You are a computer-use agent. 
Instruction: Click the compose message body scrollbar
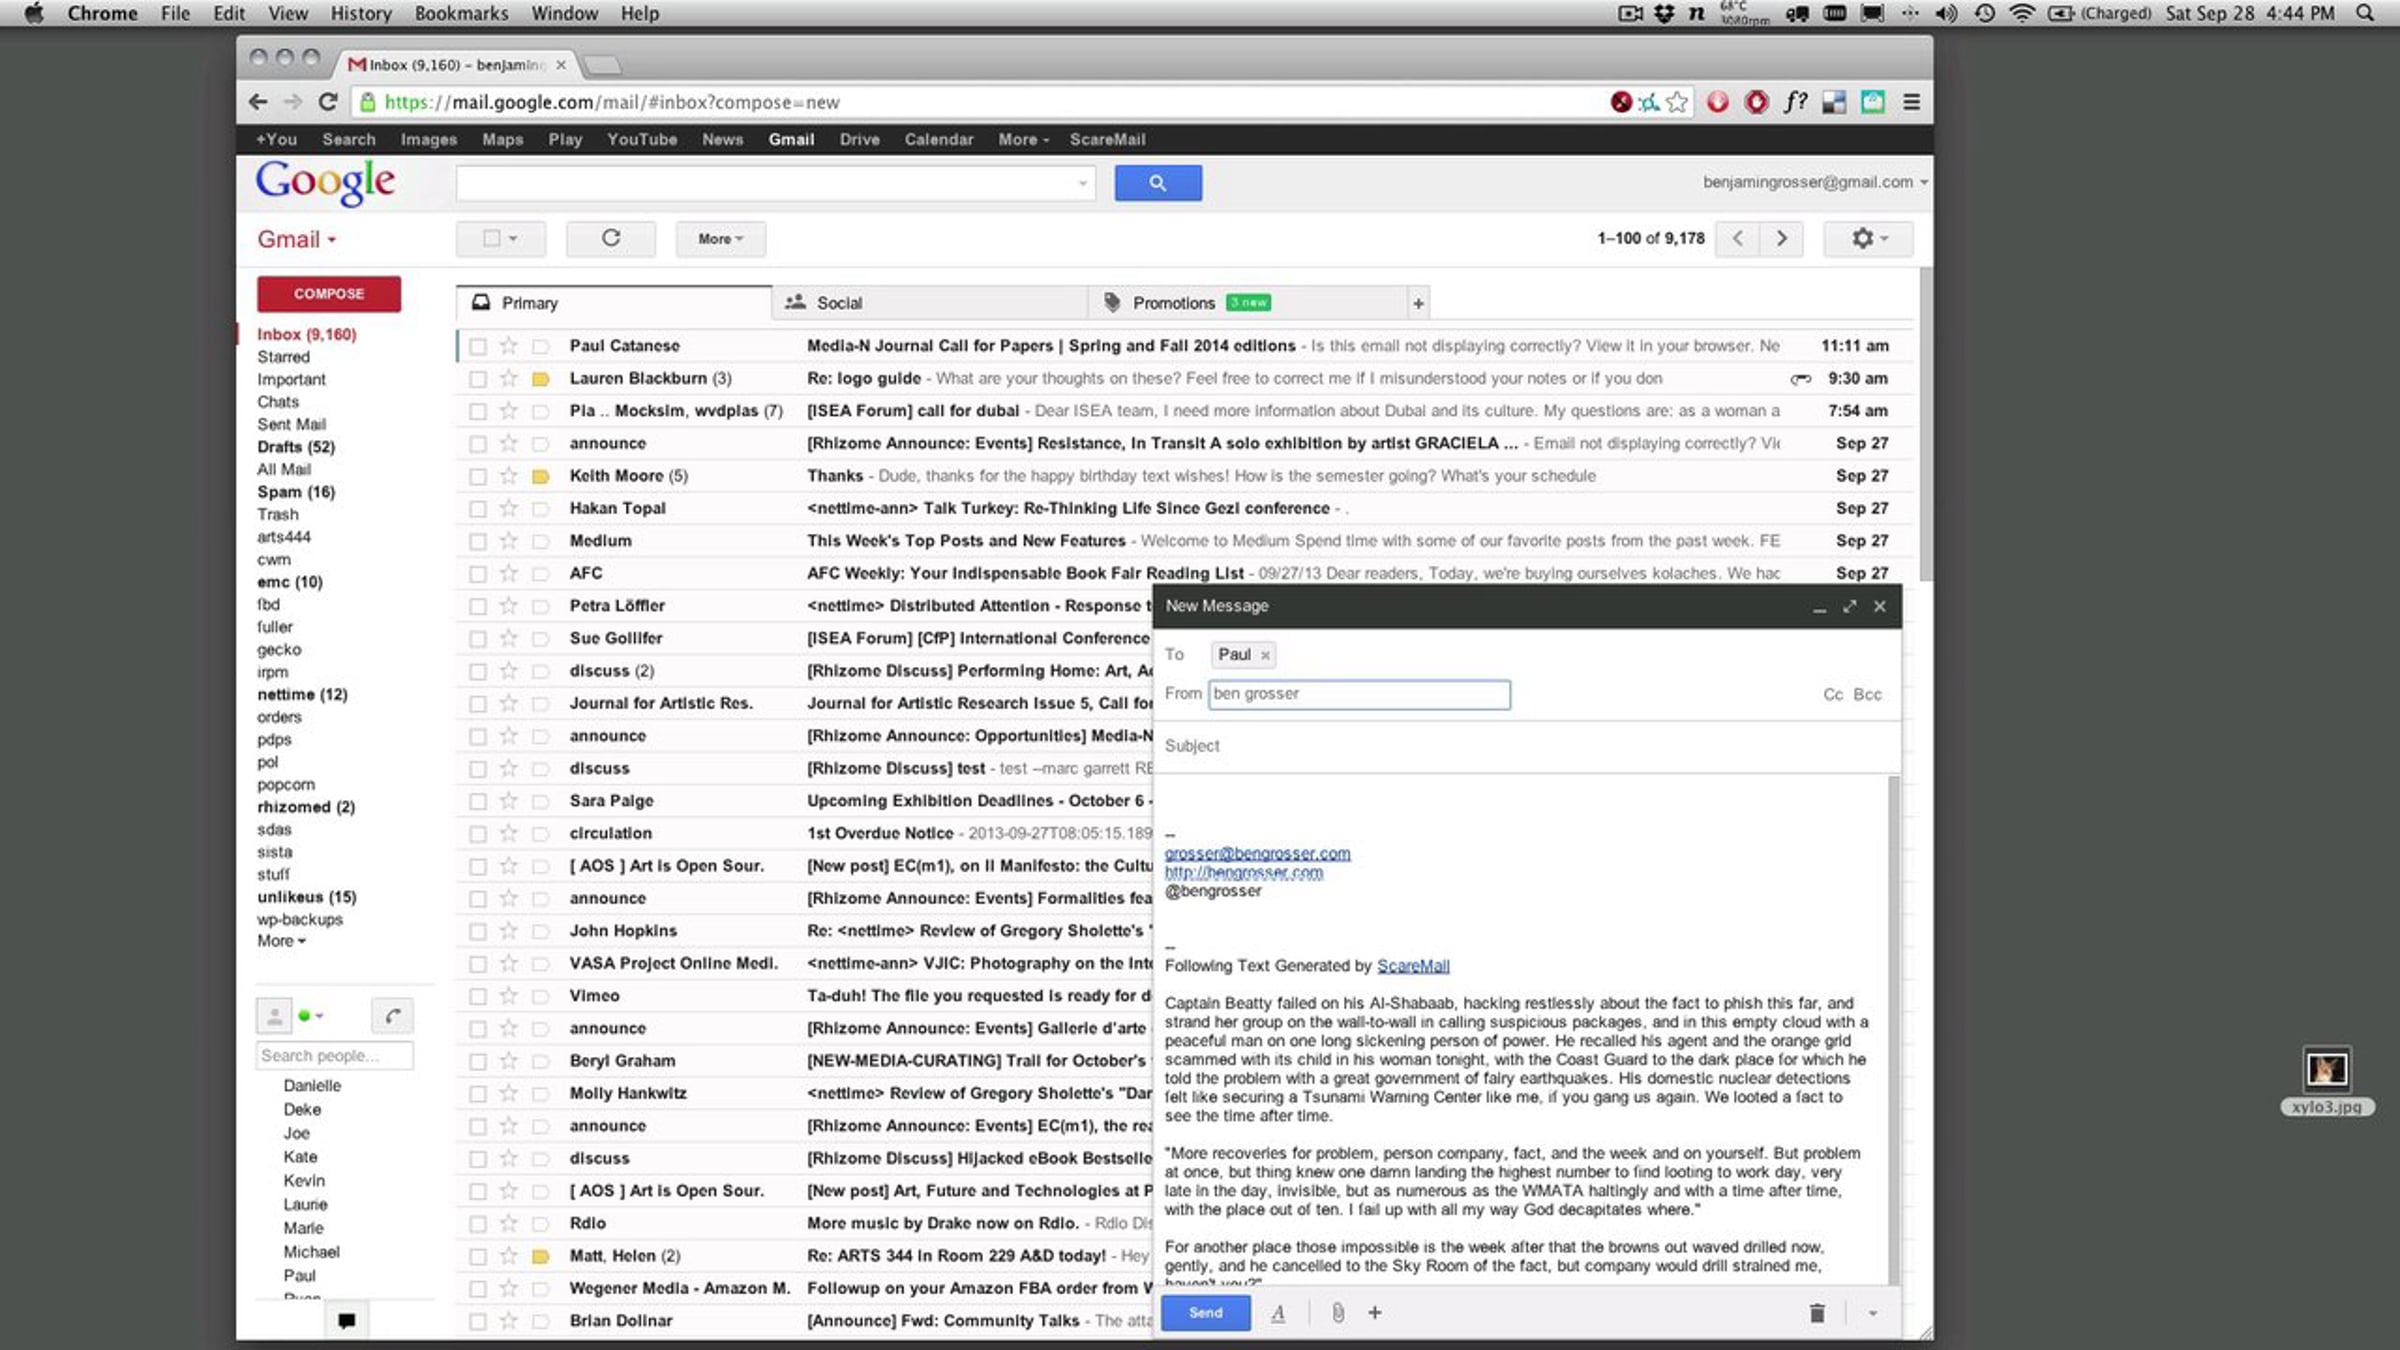point(1893,1030)
